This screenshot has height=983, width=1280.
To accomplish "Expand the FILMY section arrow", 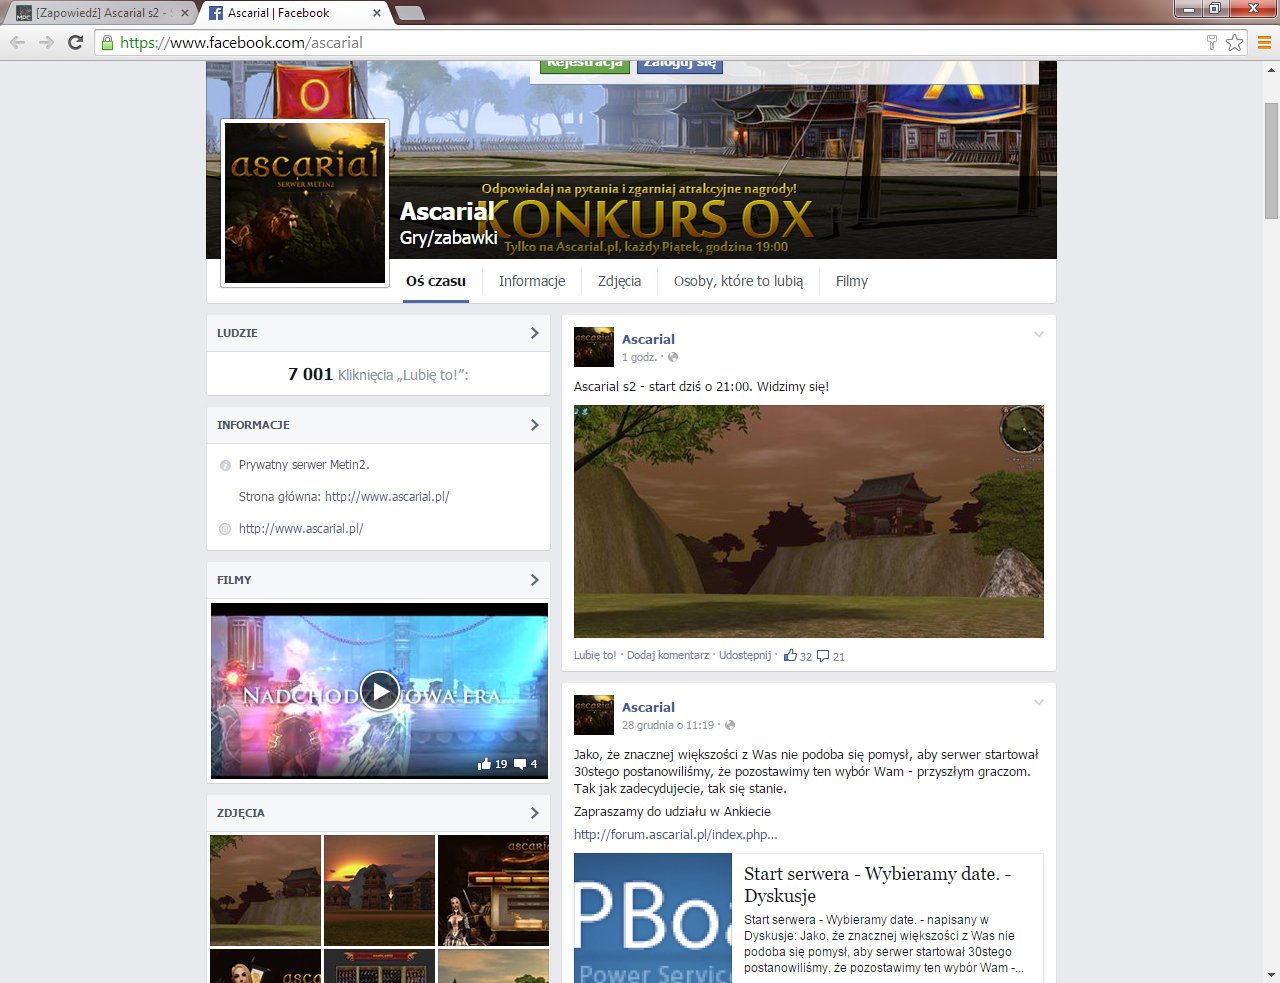I will [535, 580].
